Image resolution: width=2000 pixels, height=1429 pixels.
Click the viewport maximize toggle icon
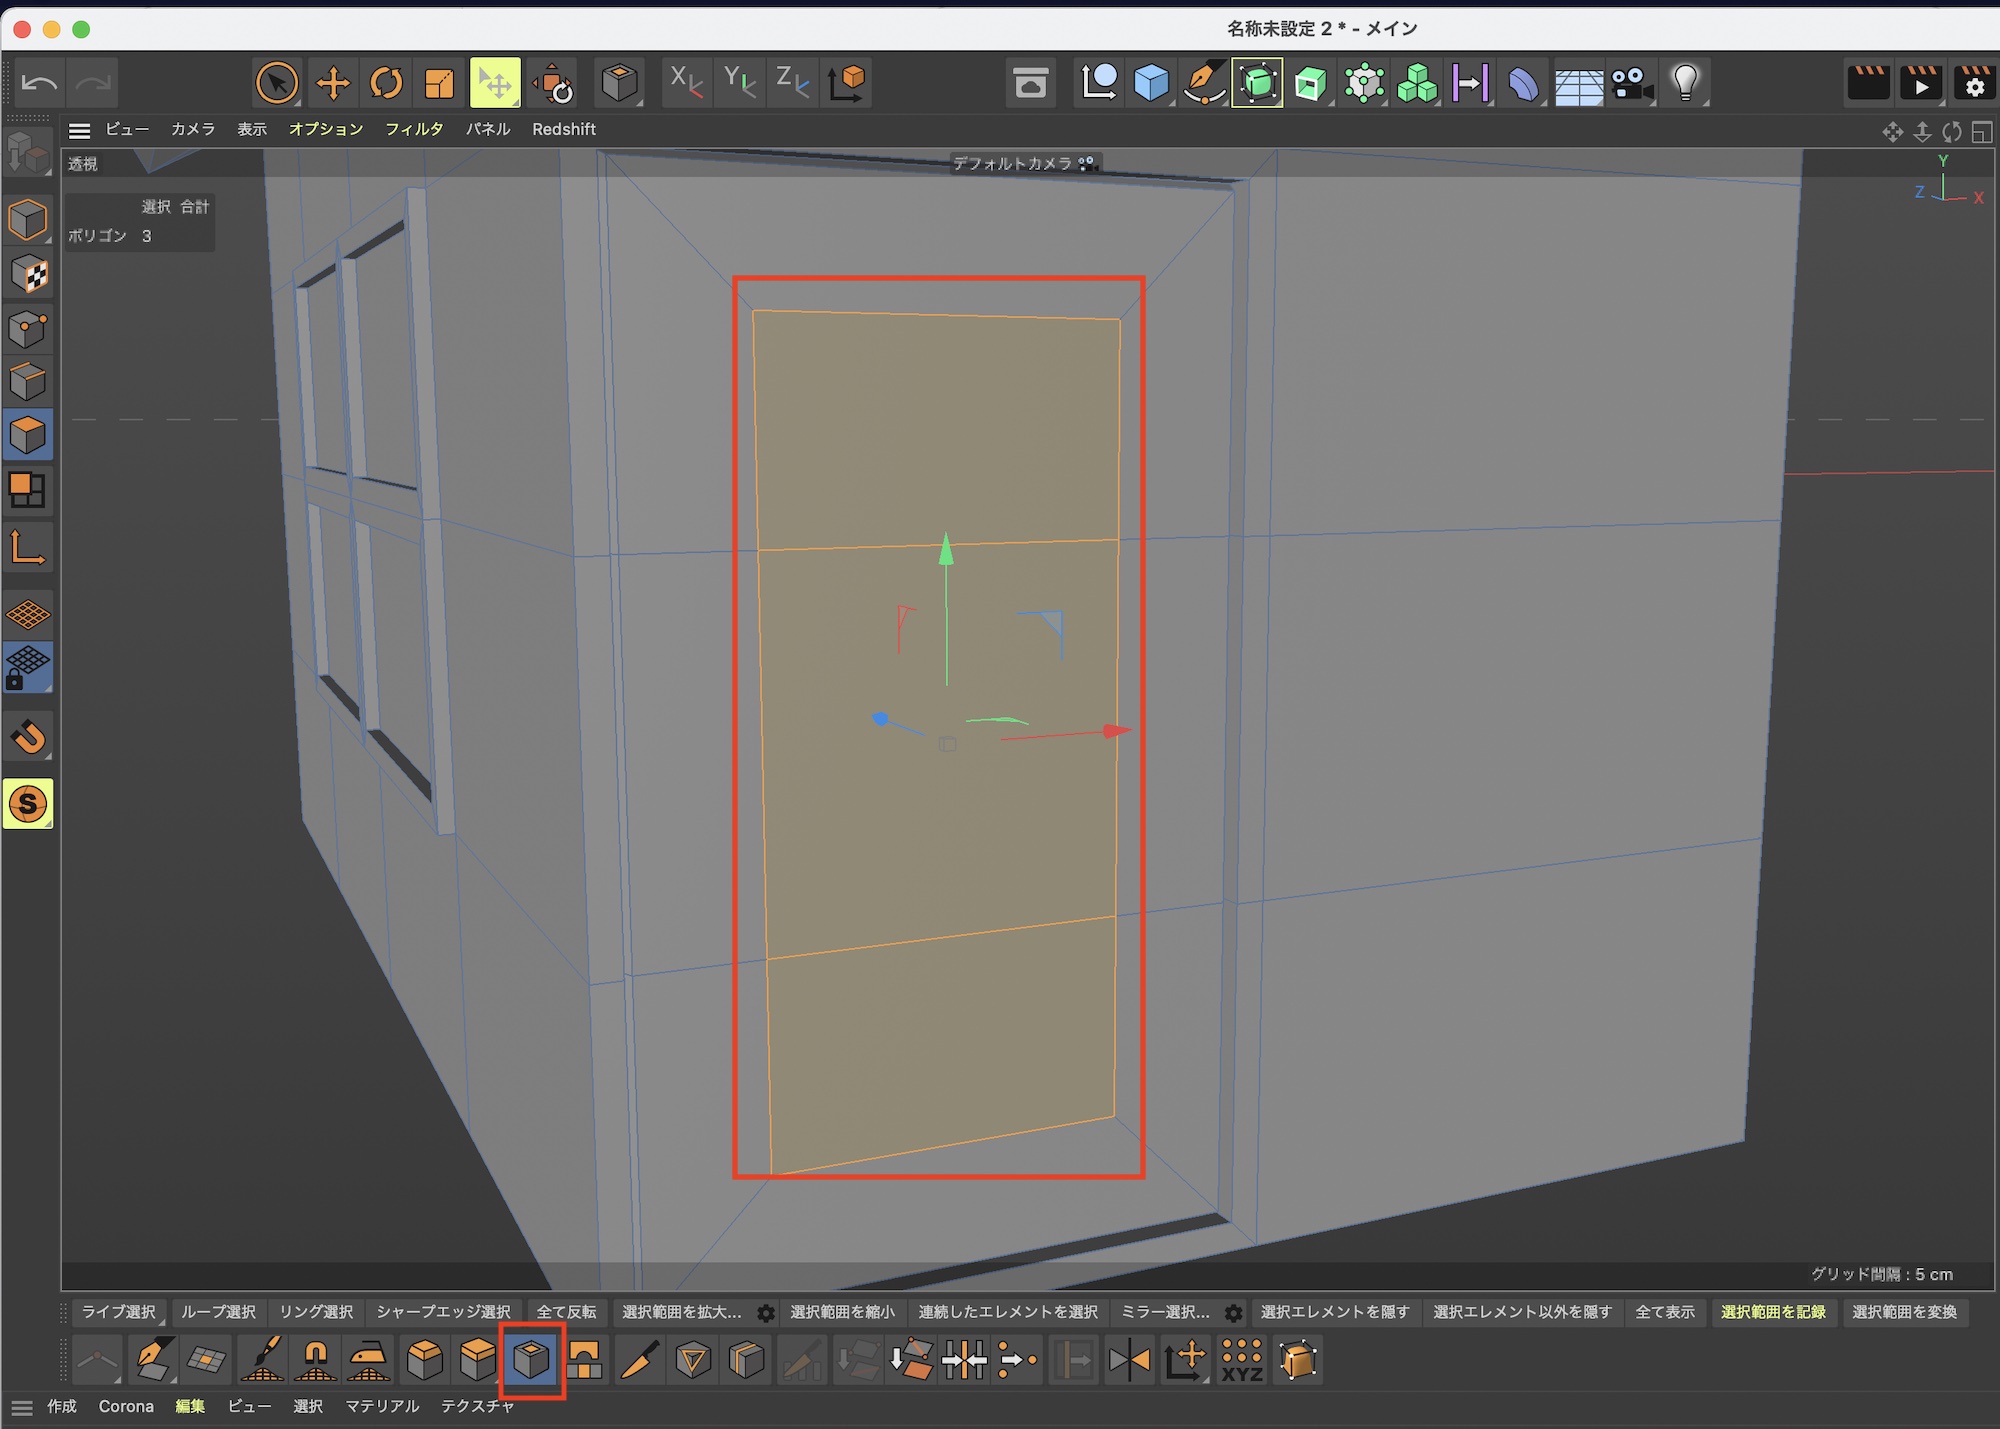coord(1981,132)
